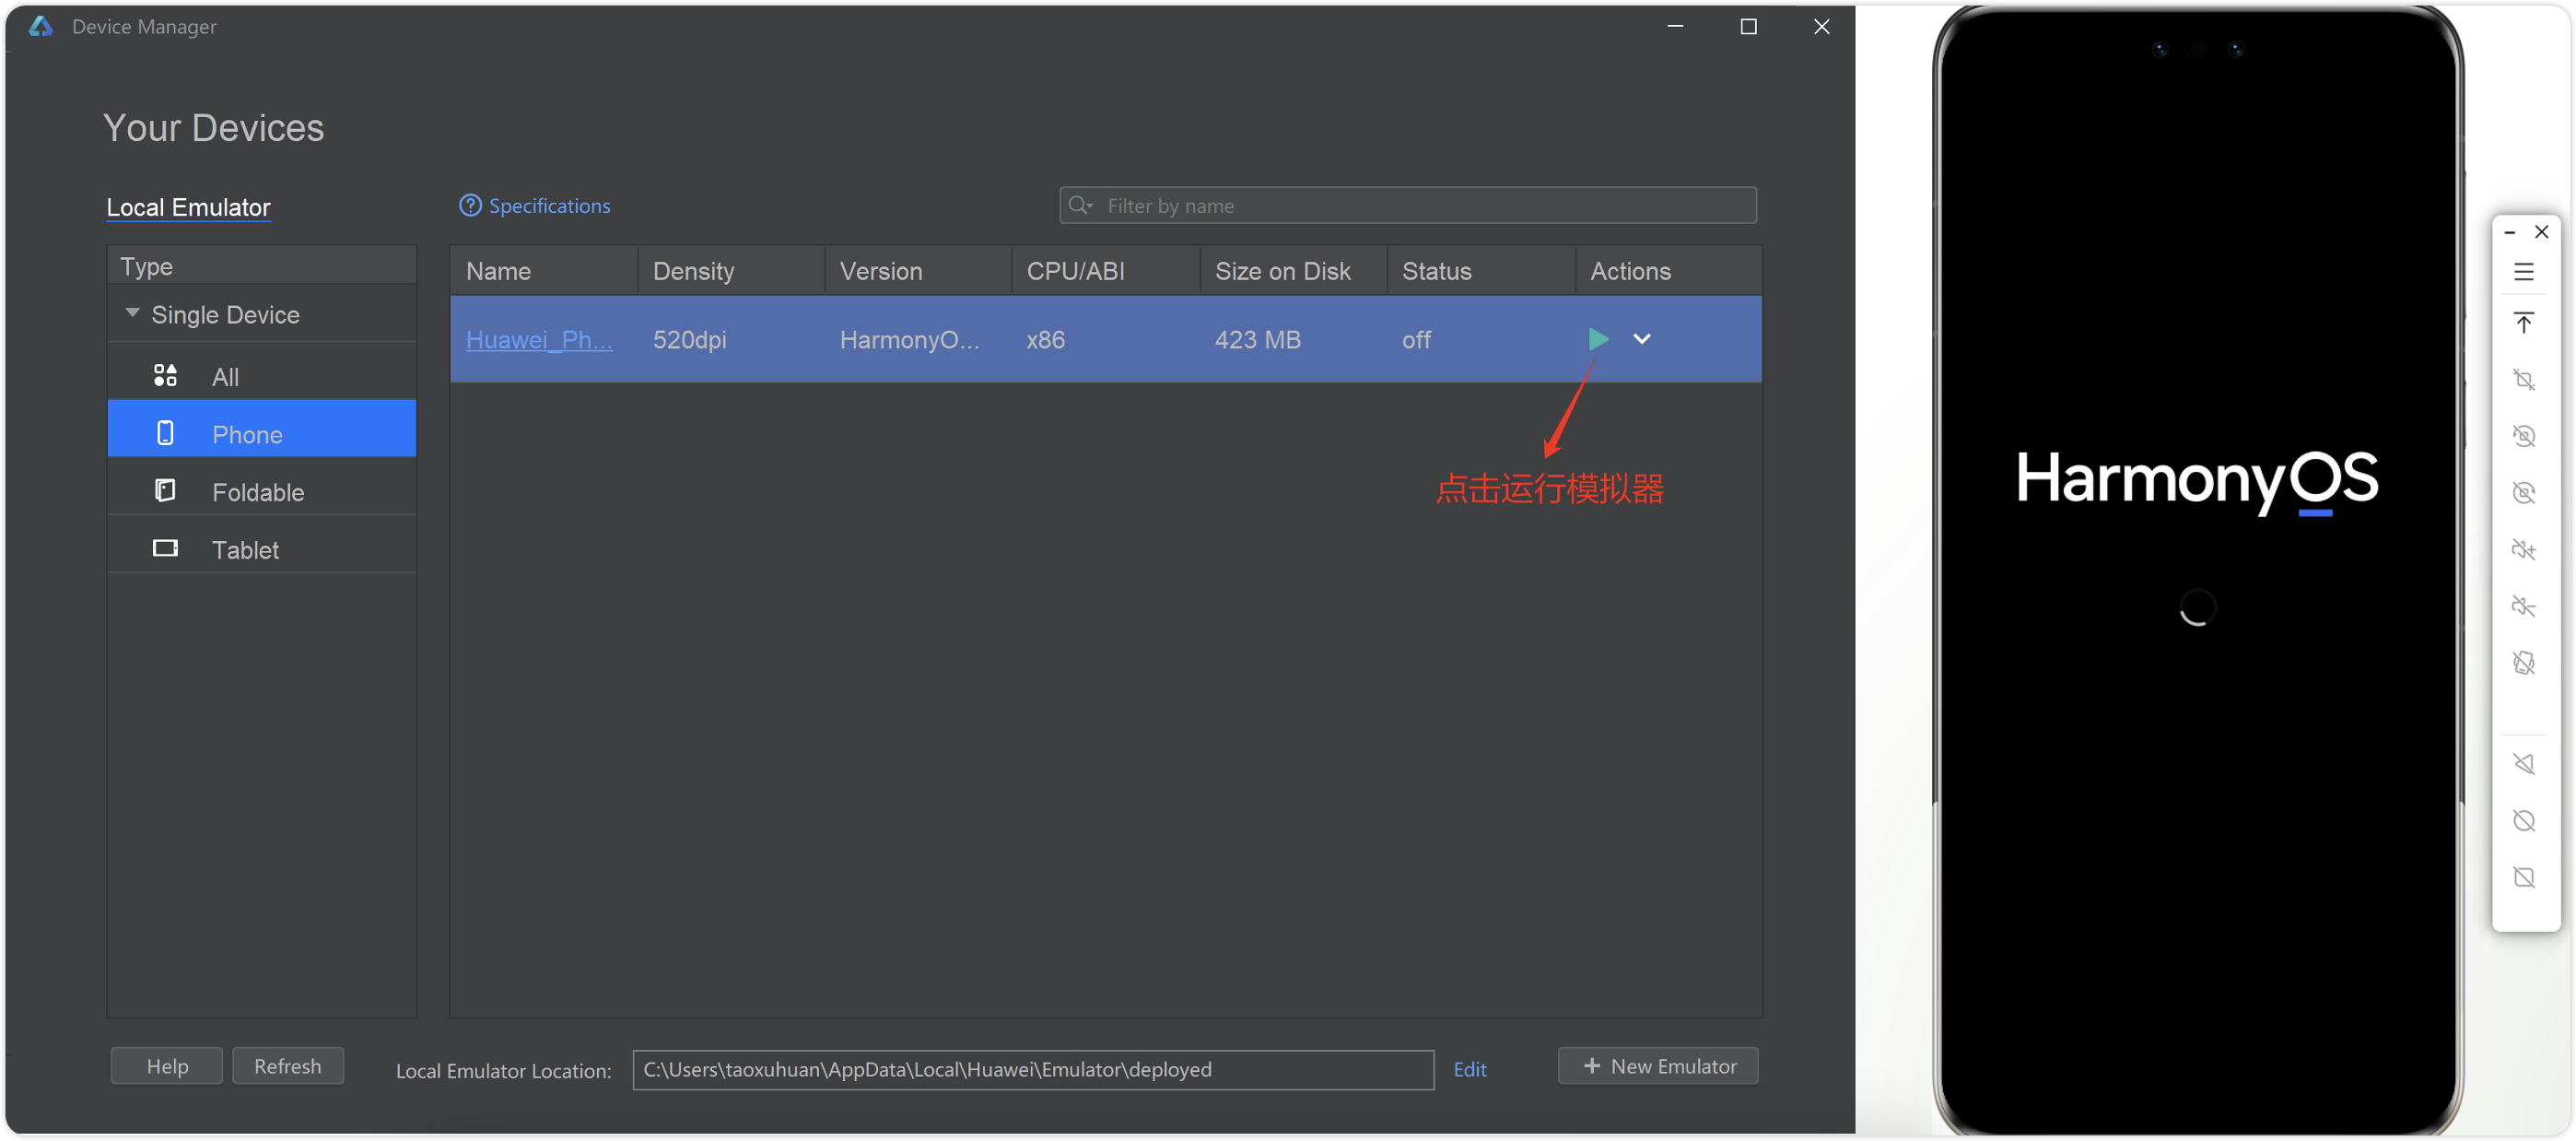Open the emulator toolbar hamburger menu
This screenshot has width=2576, height=1141.
click(2523, 271)
